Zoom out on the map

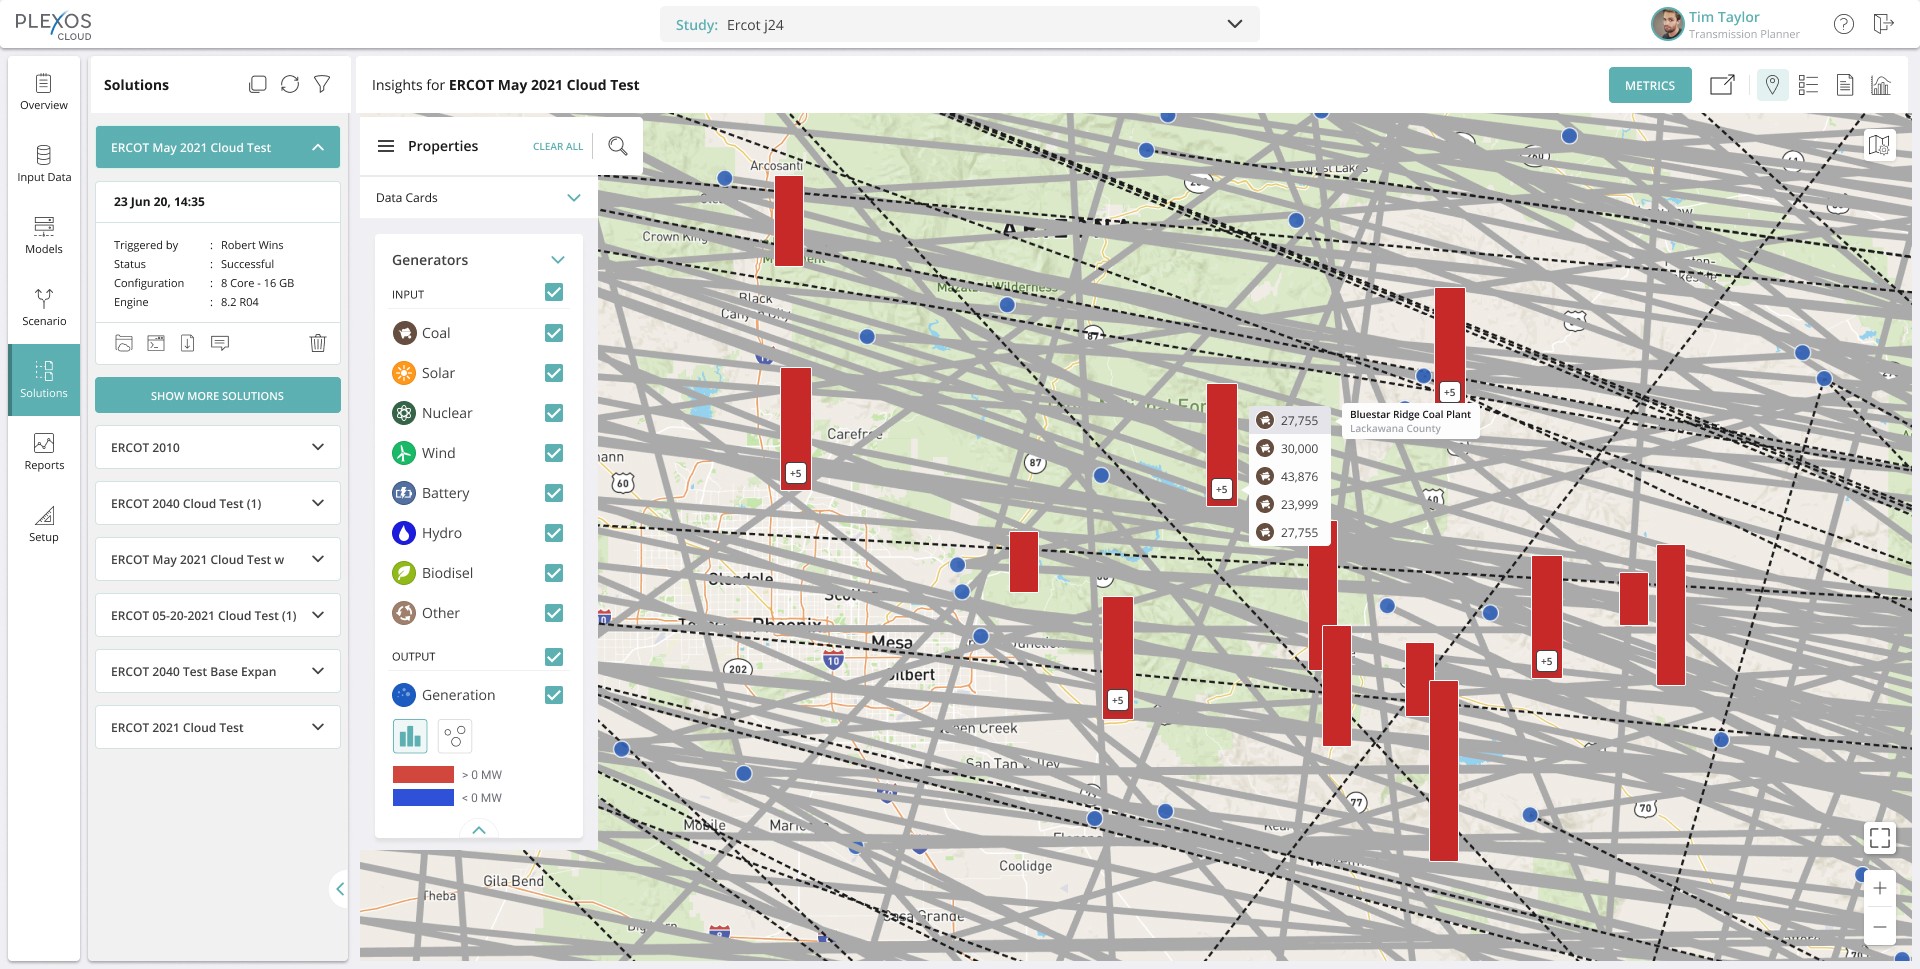(x=1880, y=927)
